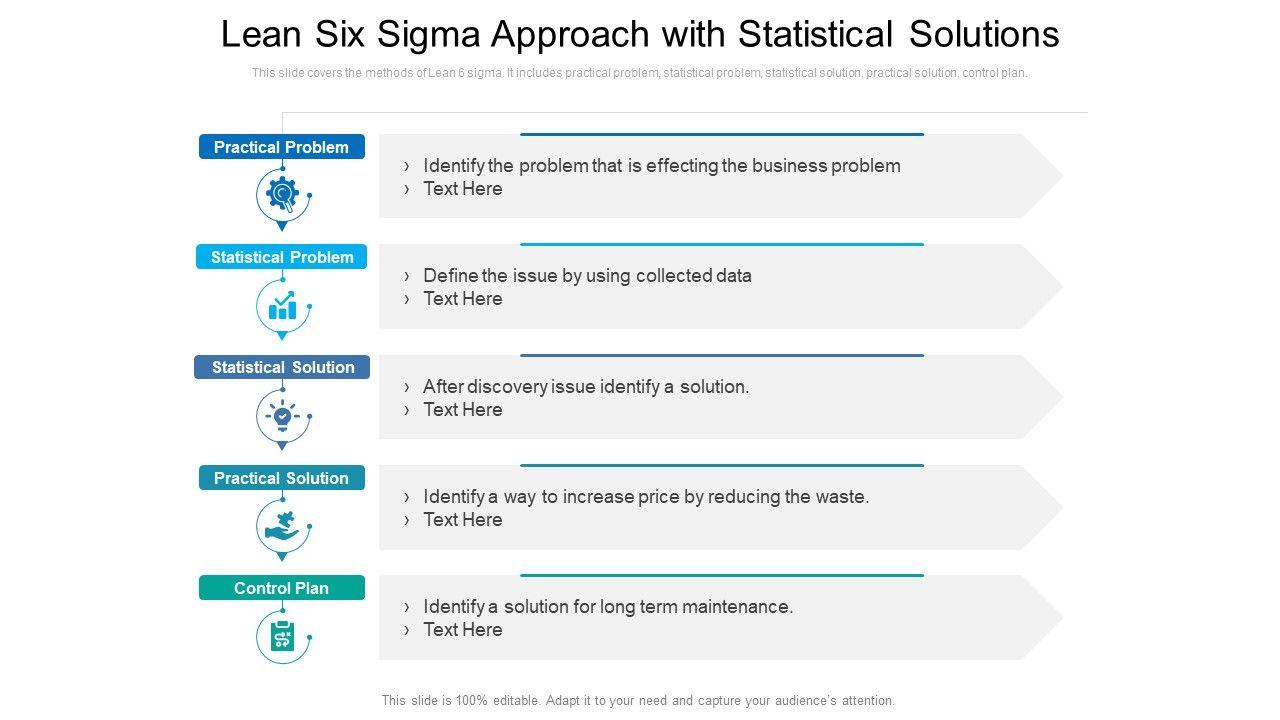Click the bar chart growth icon
Image resolution: width=1280 pixels, height=720 pixels.
(x=282, y=305)
